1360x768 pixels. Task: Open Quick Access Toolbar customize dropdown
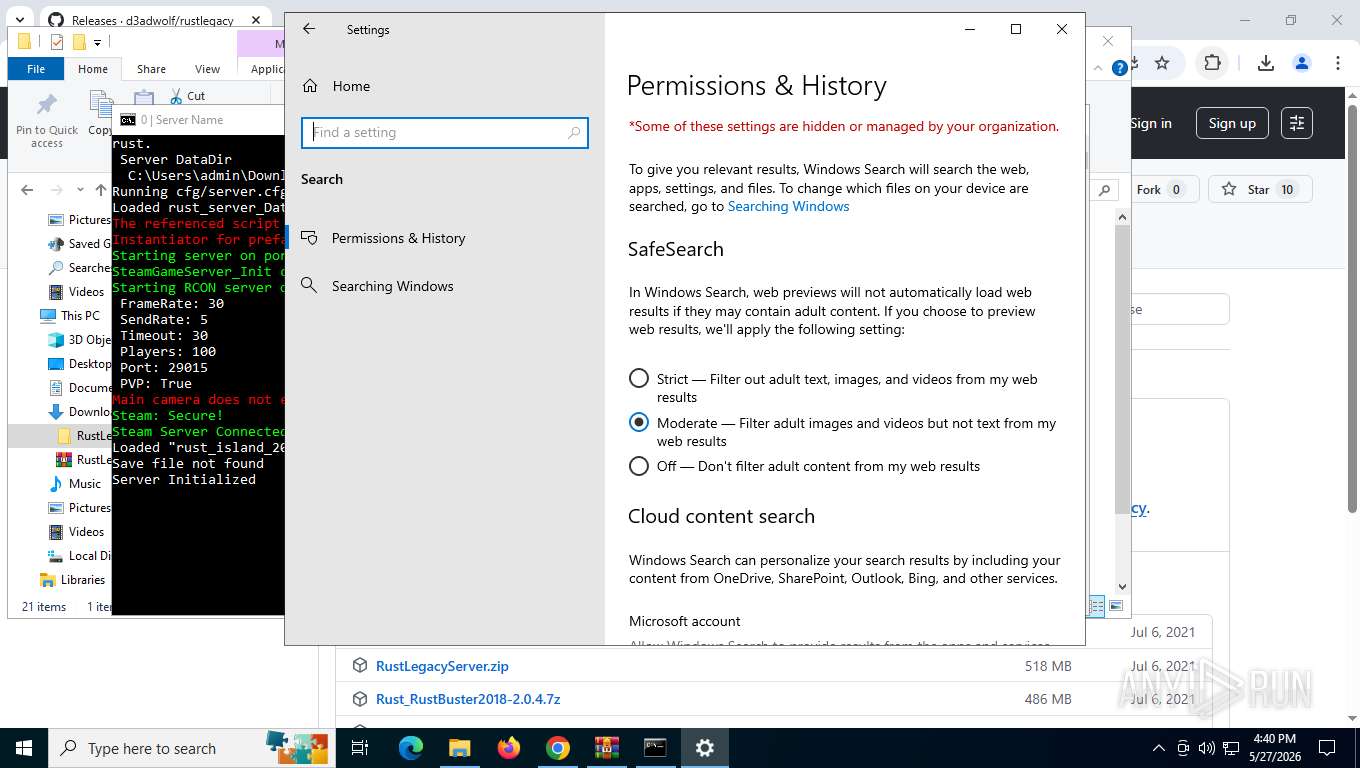click(x=97, y=42)
